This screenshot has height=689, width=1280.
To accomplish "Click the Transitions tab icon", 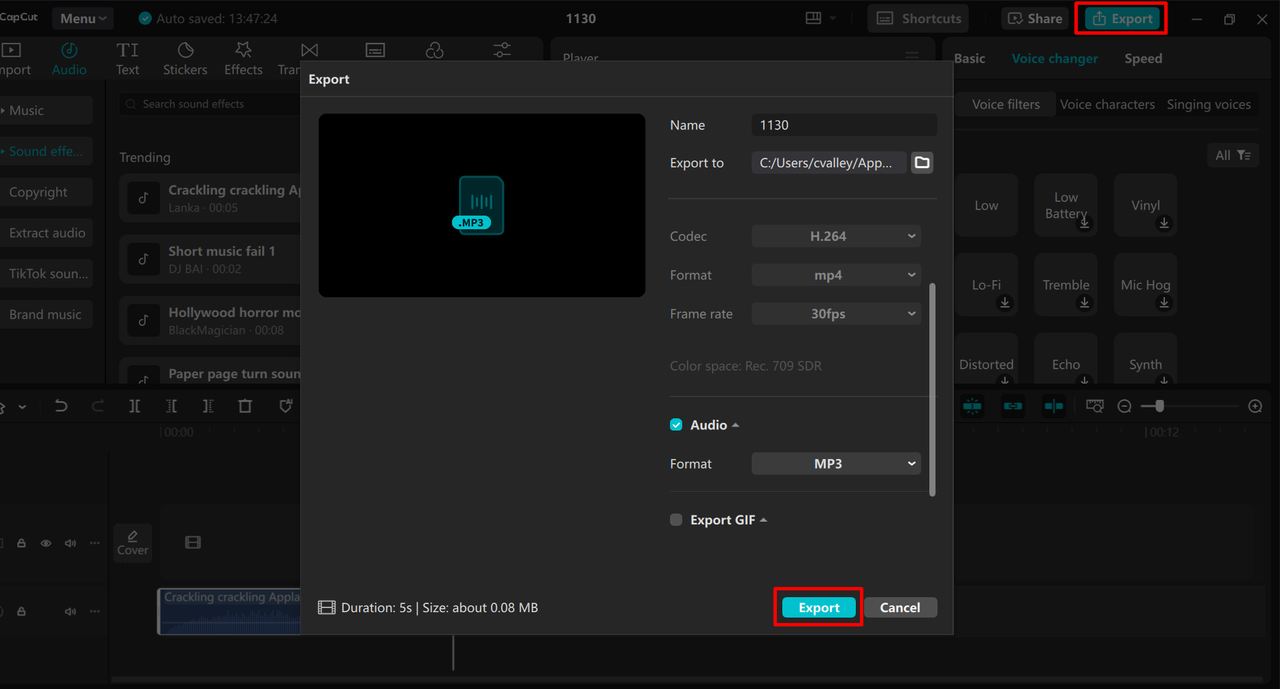I will click(309, 51).
